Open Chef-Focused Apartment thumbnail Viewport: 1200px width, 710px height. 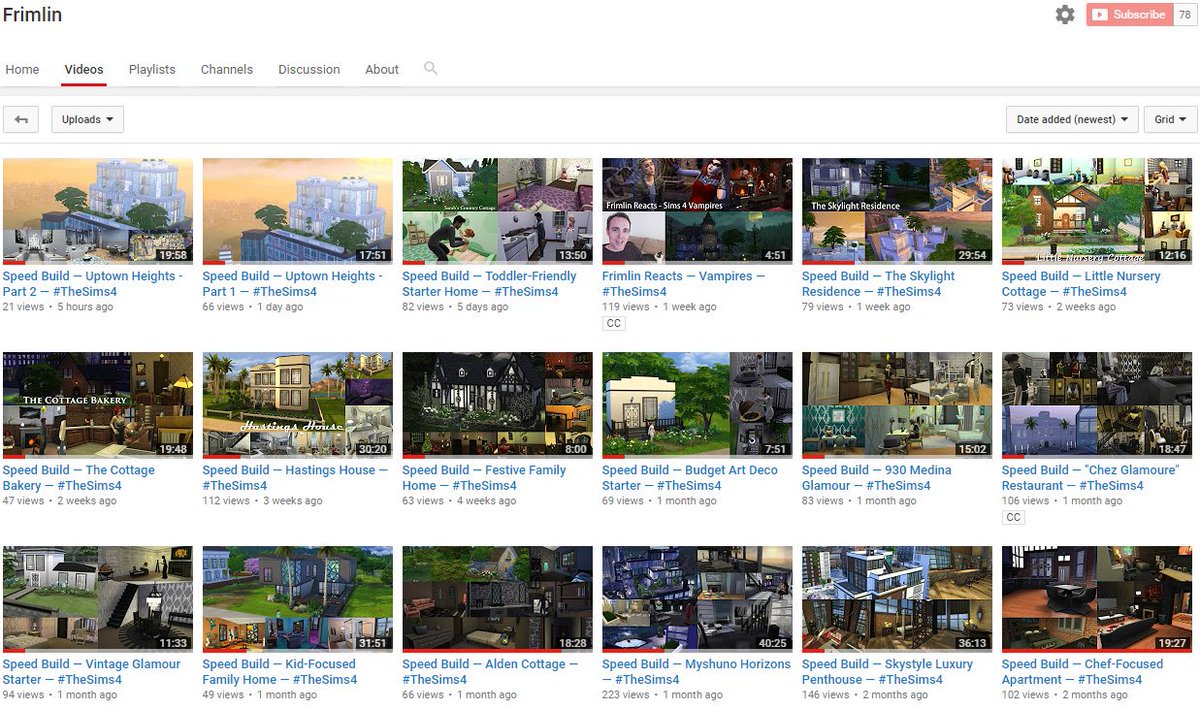[x=1096, y=599]
